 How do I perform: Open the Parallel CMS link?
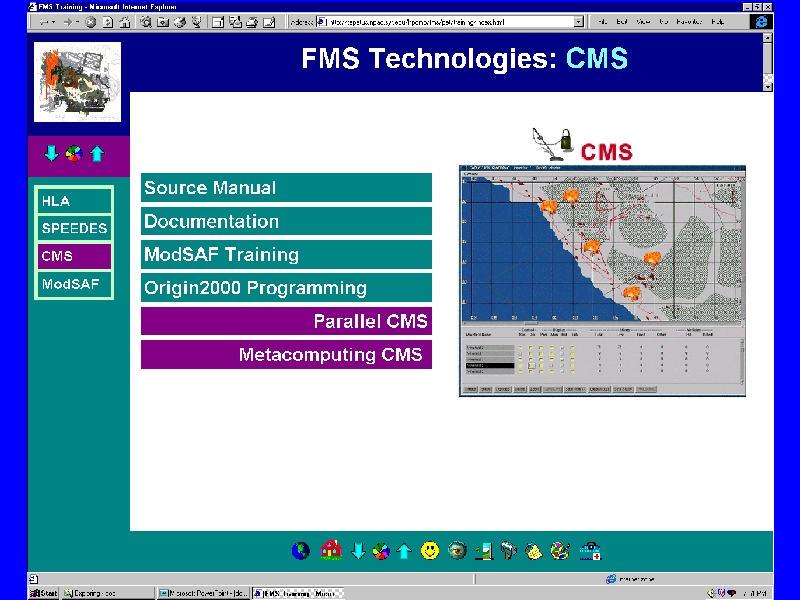coord(286,321)
